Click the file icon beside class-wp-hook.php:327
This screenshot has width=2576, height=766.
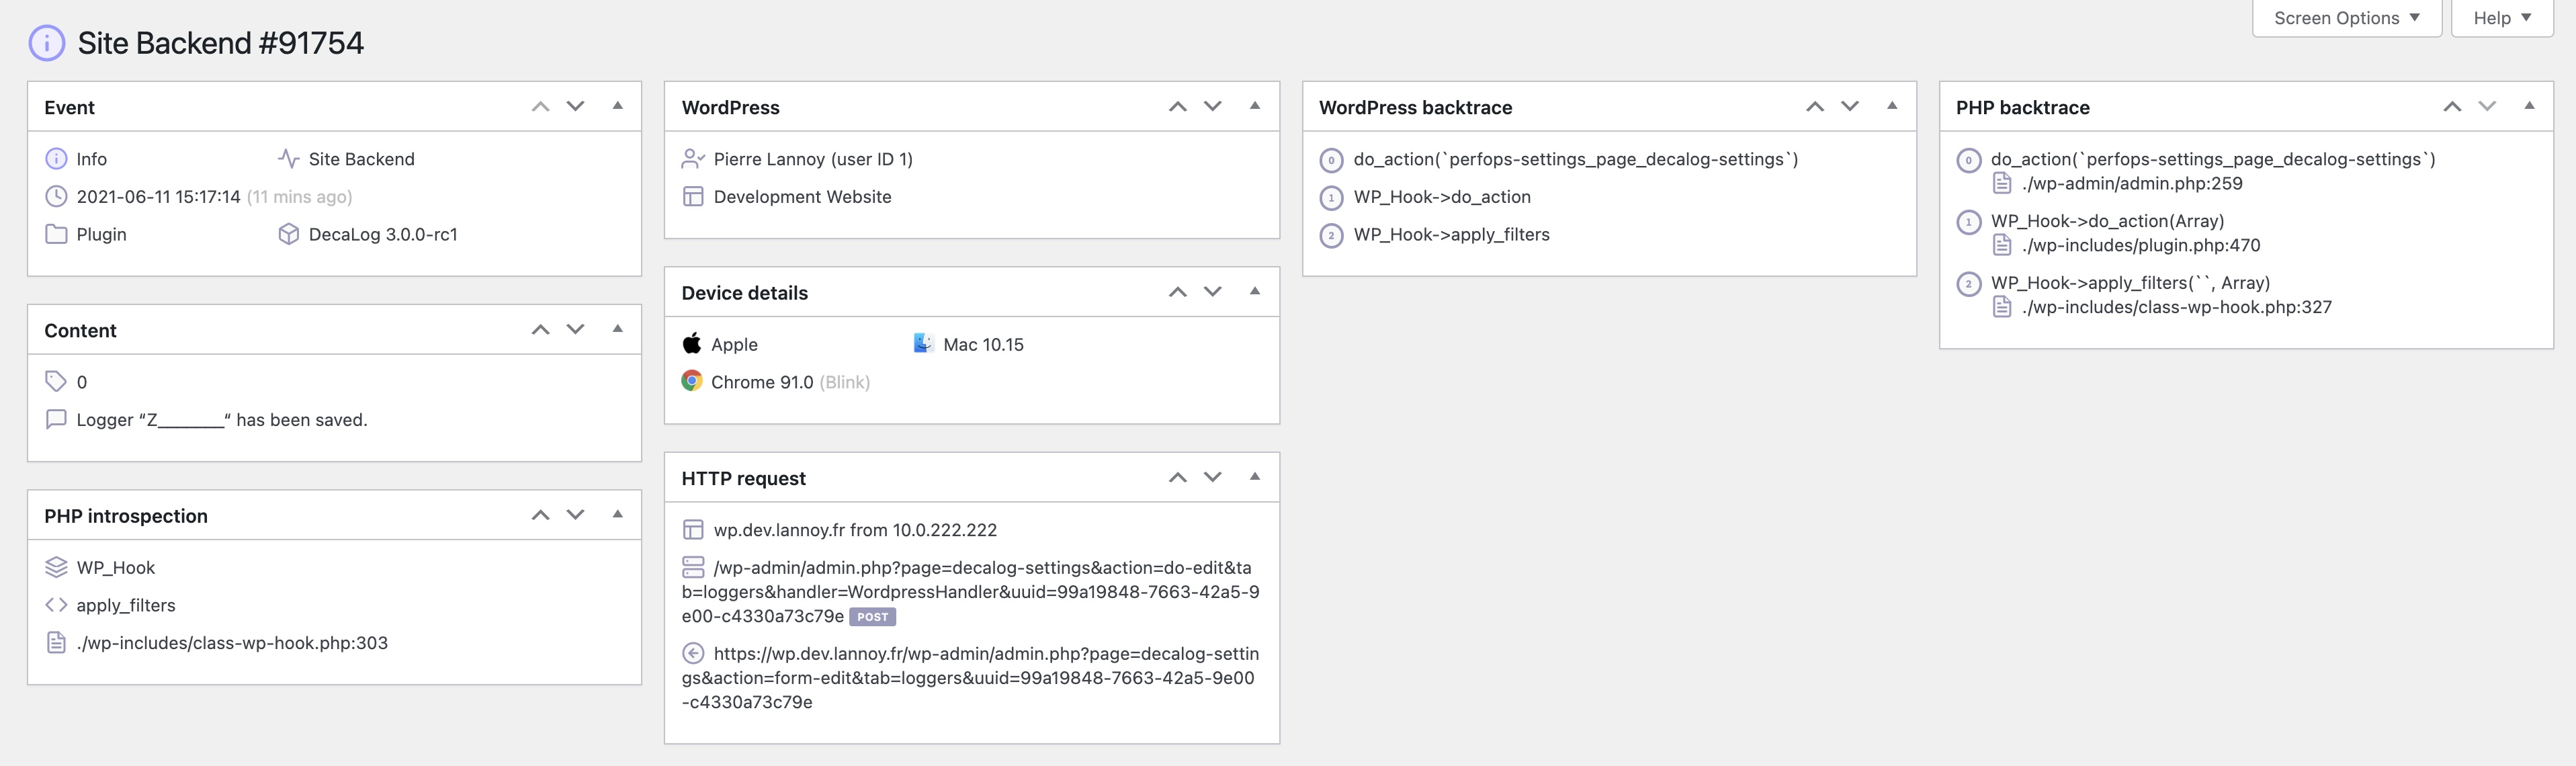pos(2002,307)
